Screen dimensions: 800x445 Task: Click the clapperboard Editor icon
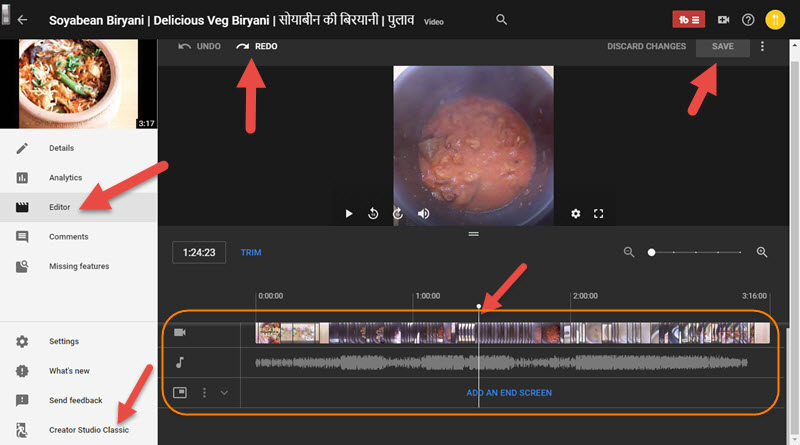click(x=22, y=207)
